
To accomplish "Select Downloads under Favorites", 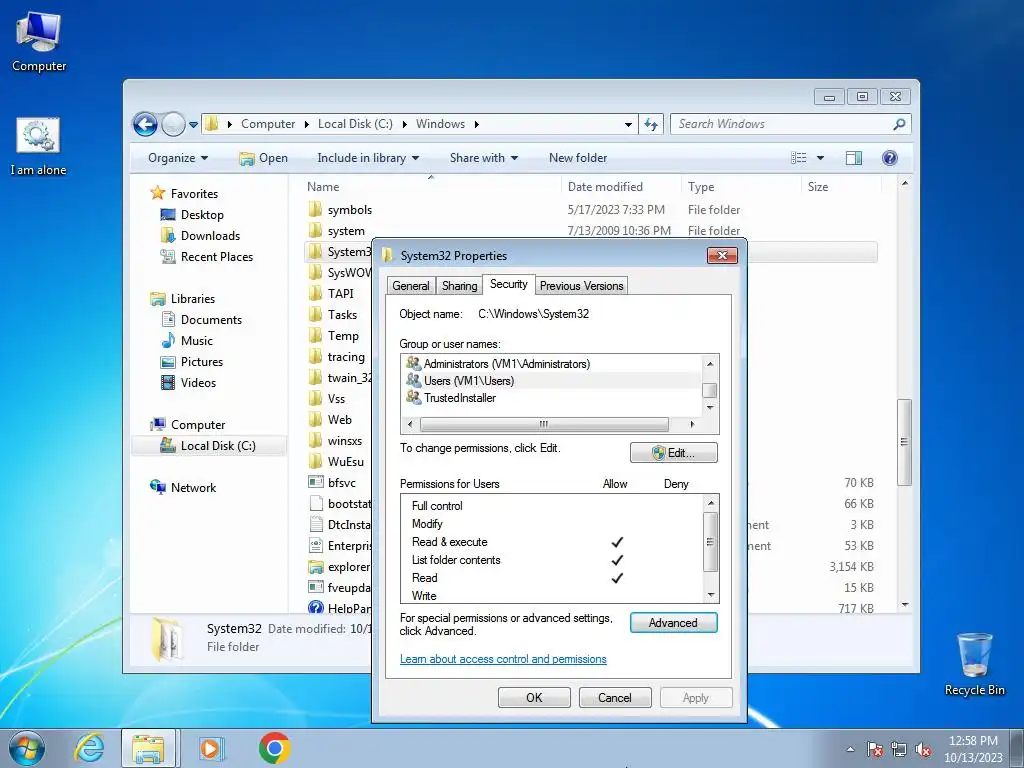I will point(210,236).
